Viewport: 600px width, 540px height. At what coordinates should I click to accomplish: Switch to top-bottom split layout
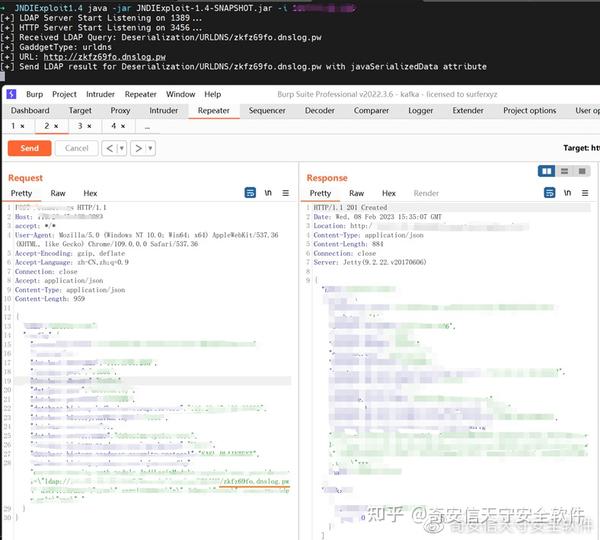[x=564, y=171]
